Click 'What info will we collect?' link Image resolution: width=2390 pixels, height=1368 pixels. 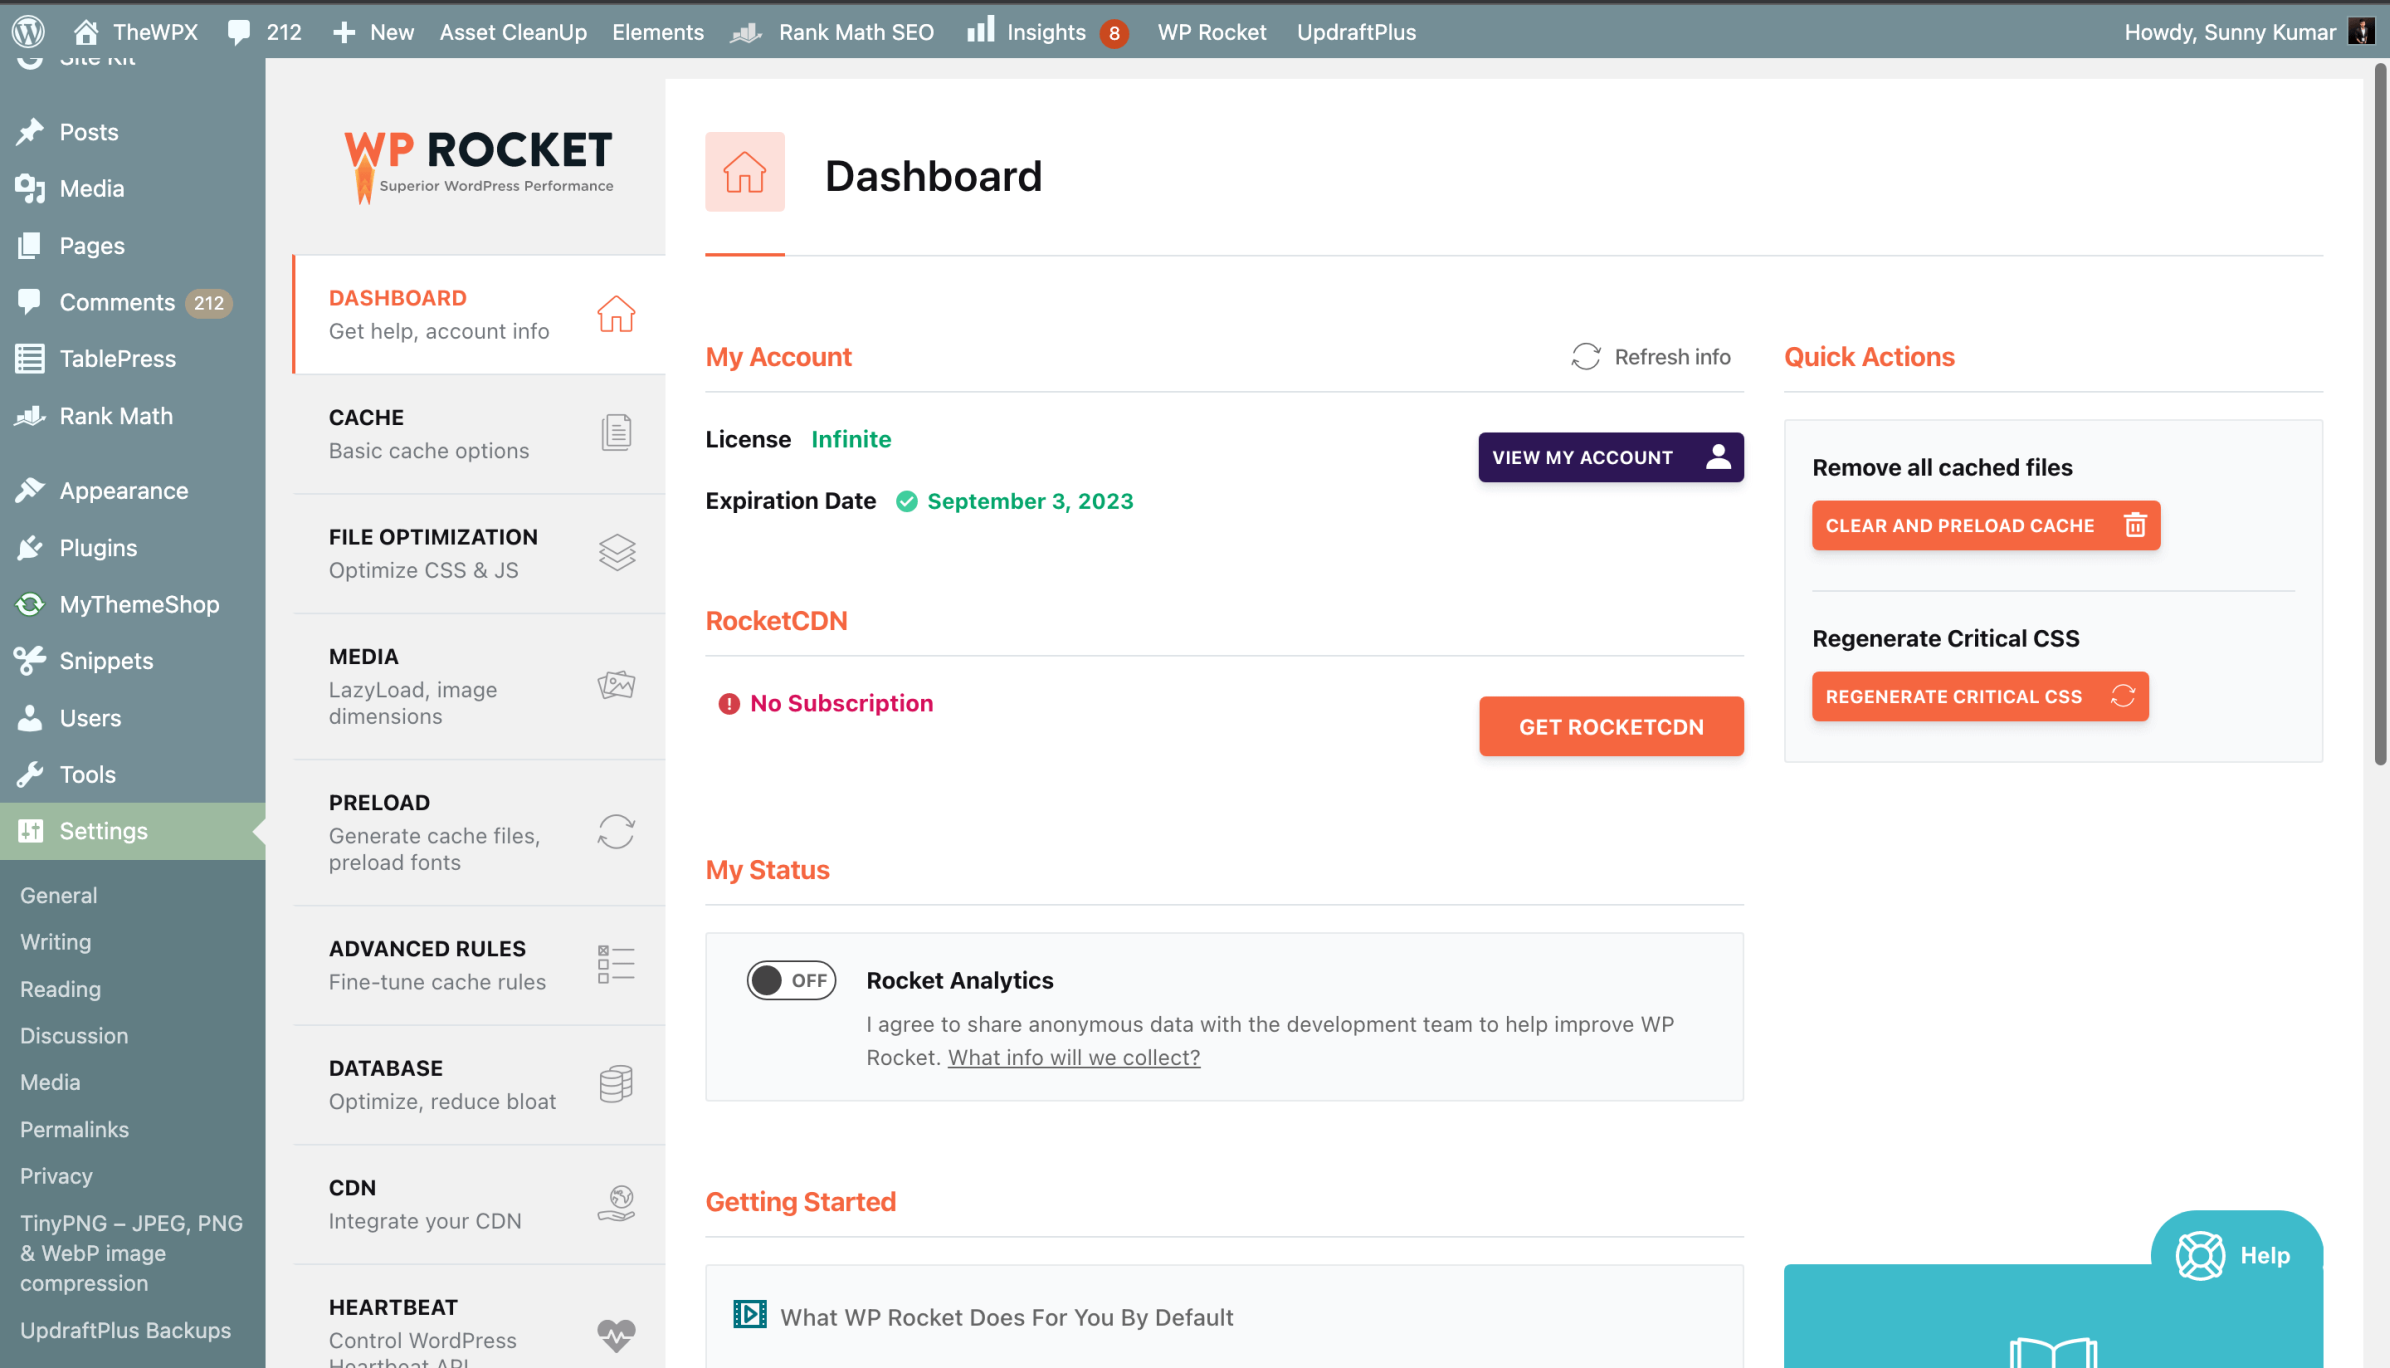[1073, 1057]
